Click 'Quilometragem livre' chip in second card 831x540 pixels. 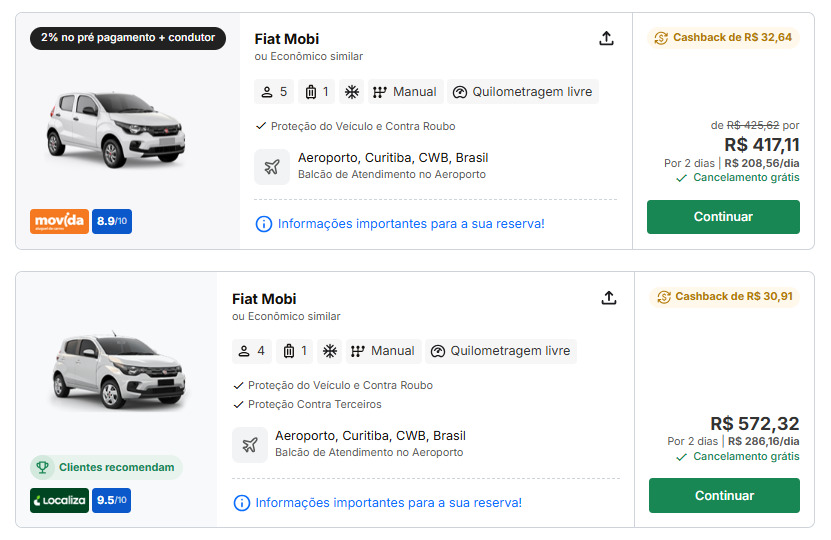coord(500,351)
